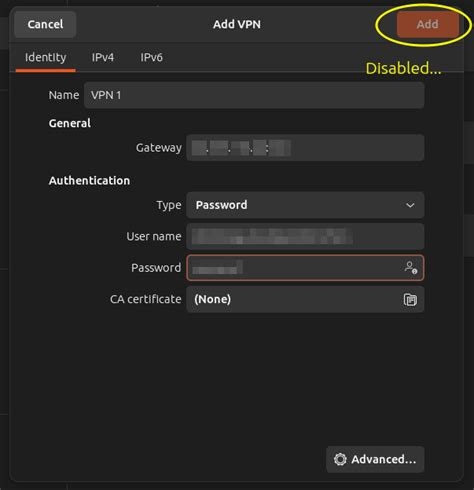
Task: Click the Add button in header
Action: [x=428, y=24]
